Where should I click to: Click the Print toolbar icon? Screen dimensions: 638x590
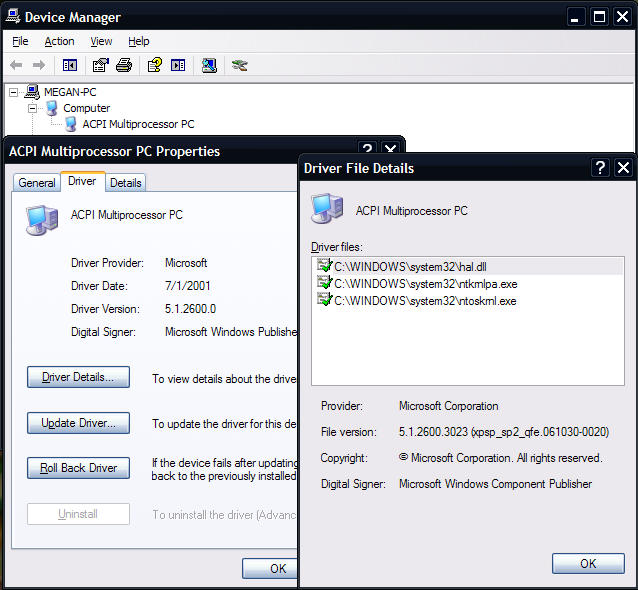[x=124, y=65]
